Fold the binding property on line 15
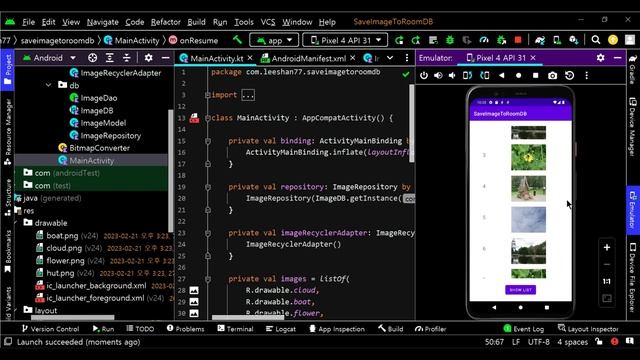The height and width of the screenshot is (360, 640). click(x=208, y=141)
